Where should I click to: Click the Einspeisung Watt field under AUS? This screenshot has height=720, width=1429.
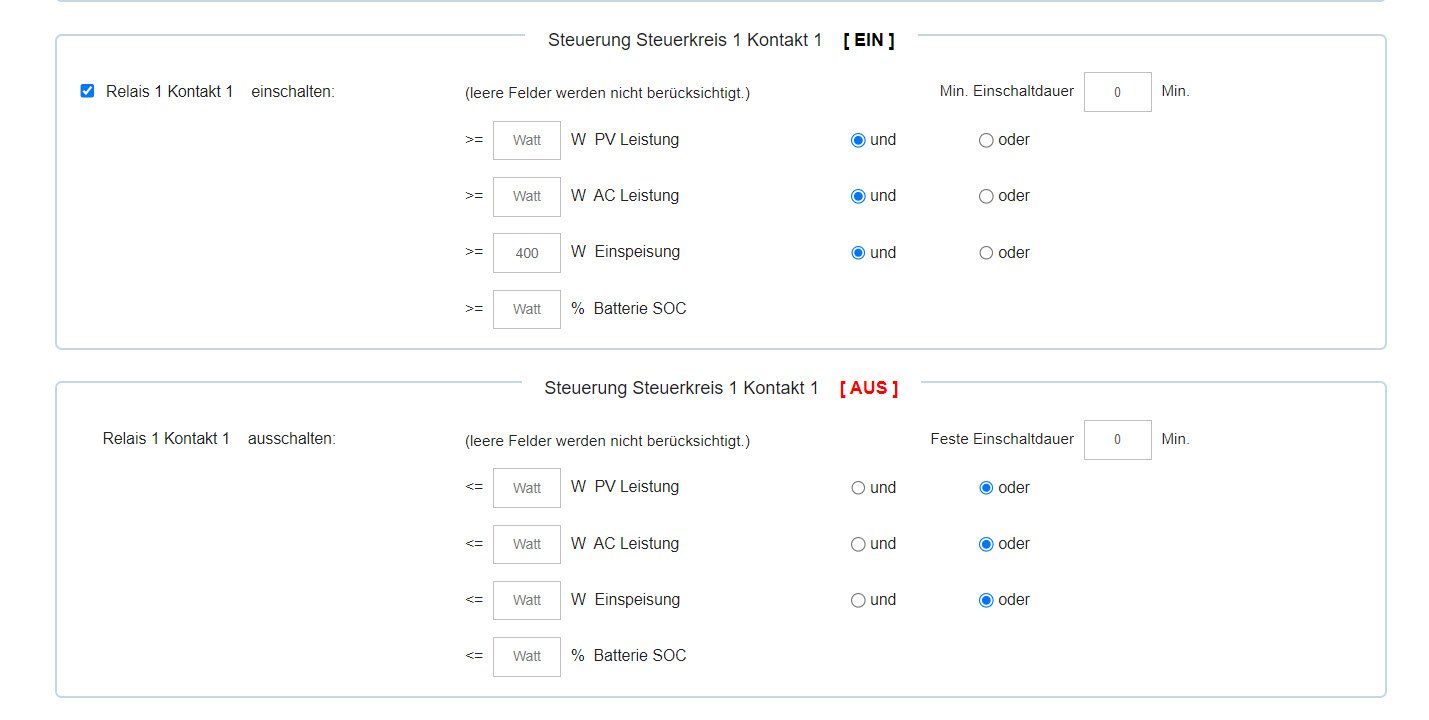point(527,600)
